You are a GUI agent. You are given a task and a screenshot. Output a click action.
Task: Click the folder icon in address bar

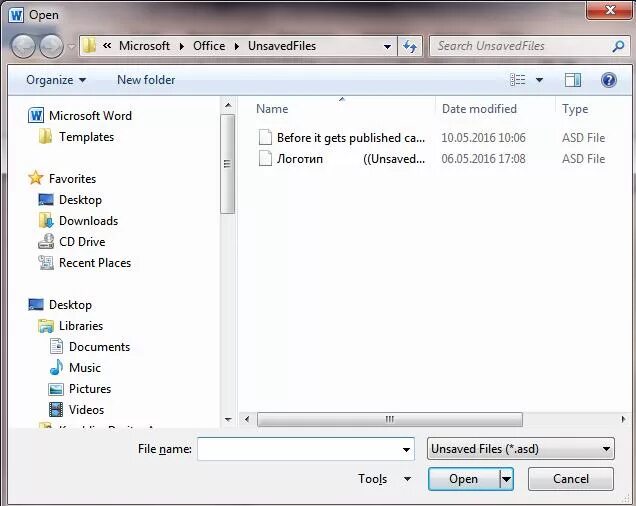(x=89, y=46)
